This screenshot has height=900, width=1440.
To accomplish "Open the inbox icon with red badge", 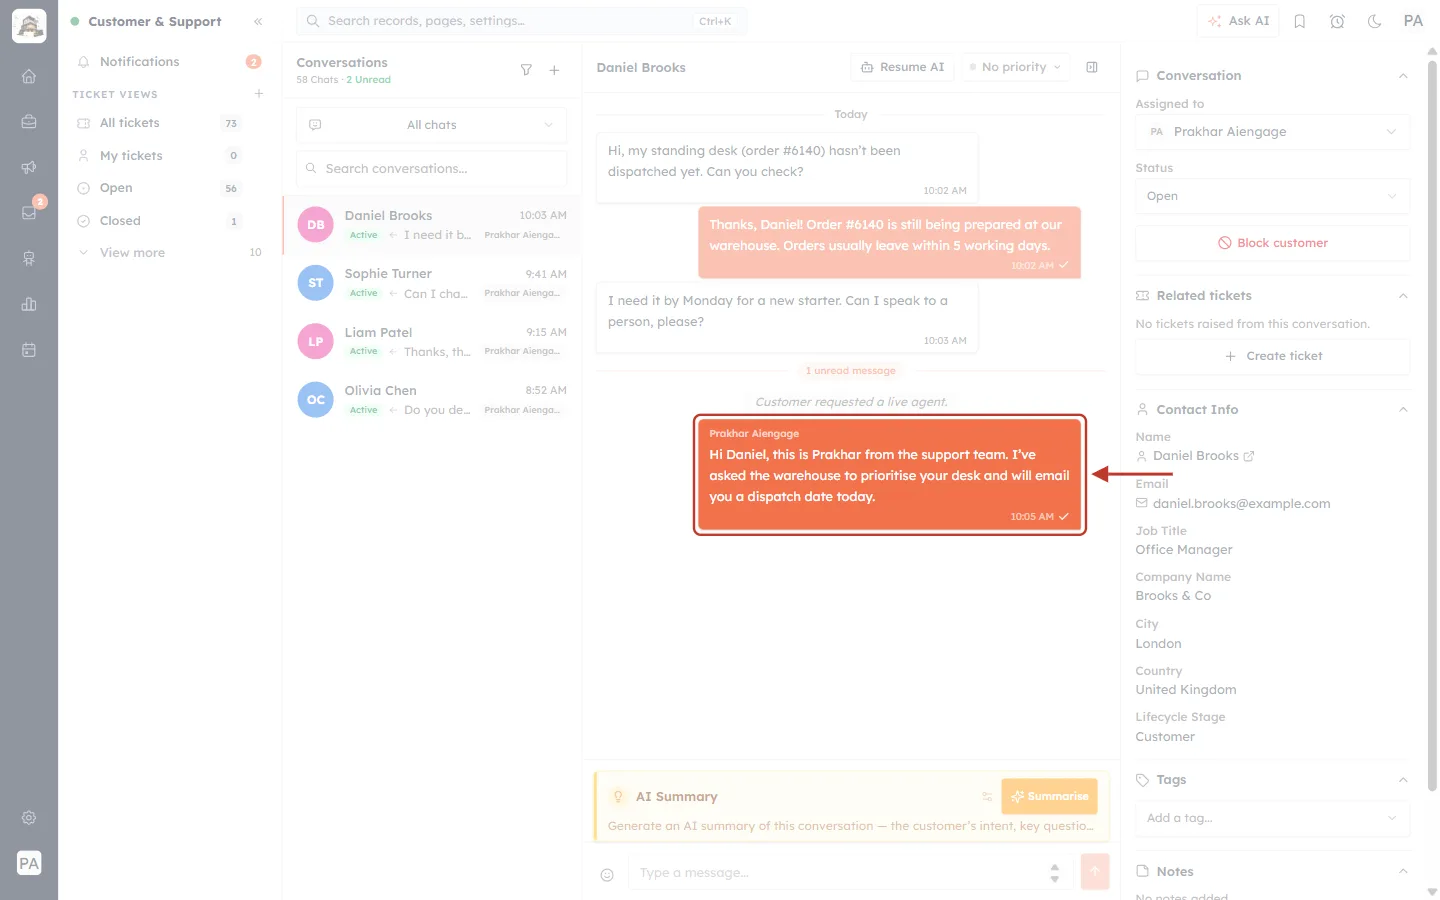I will tap(29, 213).
